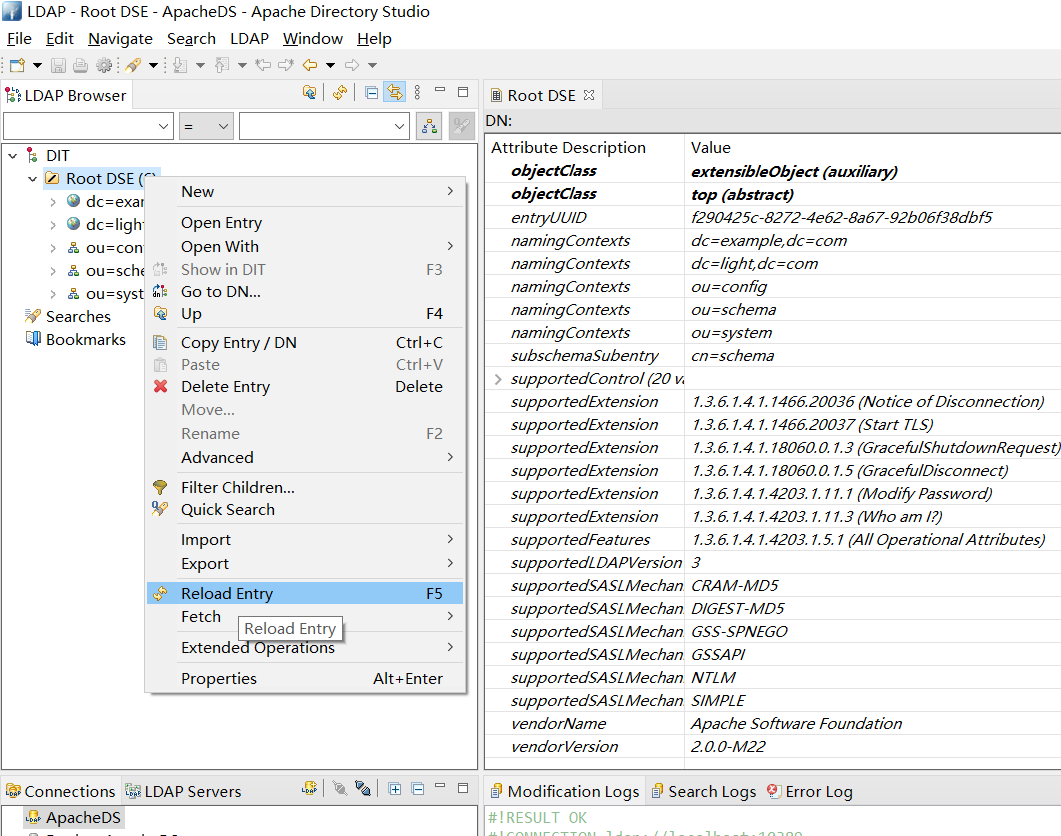1061x836 pixels.
Task: Choose Delete Entry in context menu
Action: (225, 387)
